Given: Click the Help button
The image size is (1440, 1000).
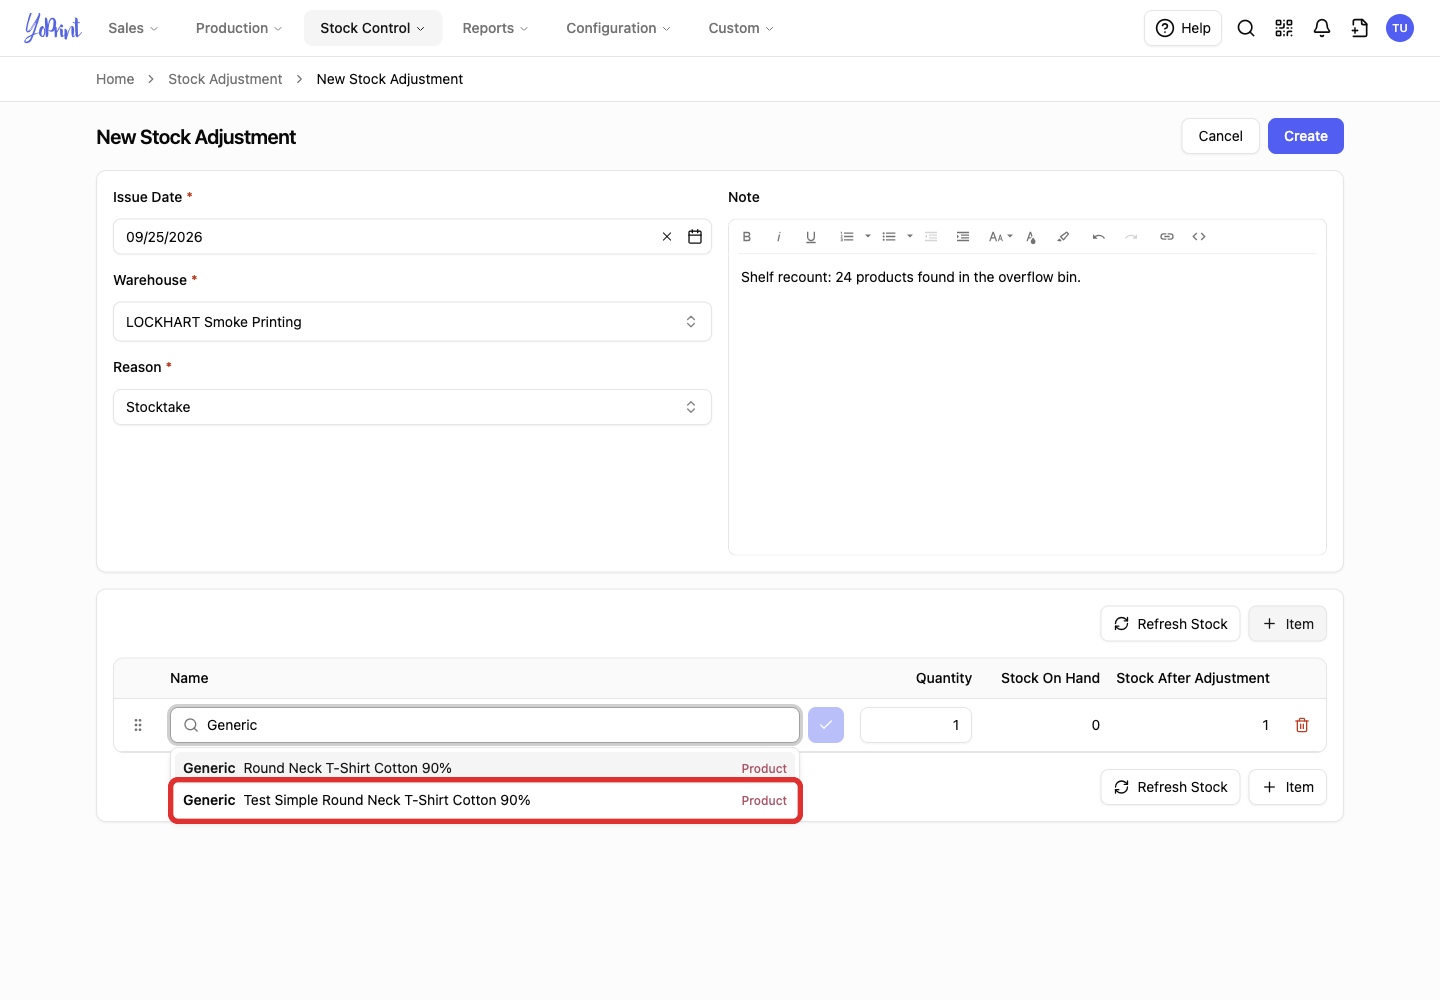Looking at the screenshot, I should click(x=1183, y=28).
